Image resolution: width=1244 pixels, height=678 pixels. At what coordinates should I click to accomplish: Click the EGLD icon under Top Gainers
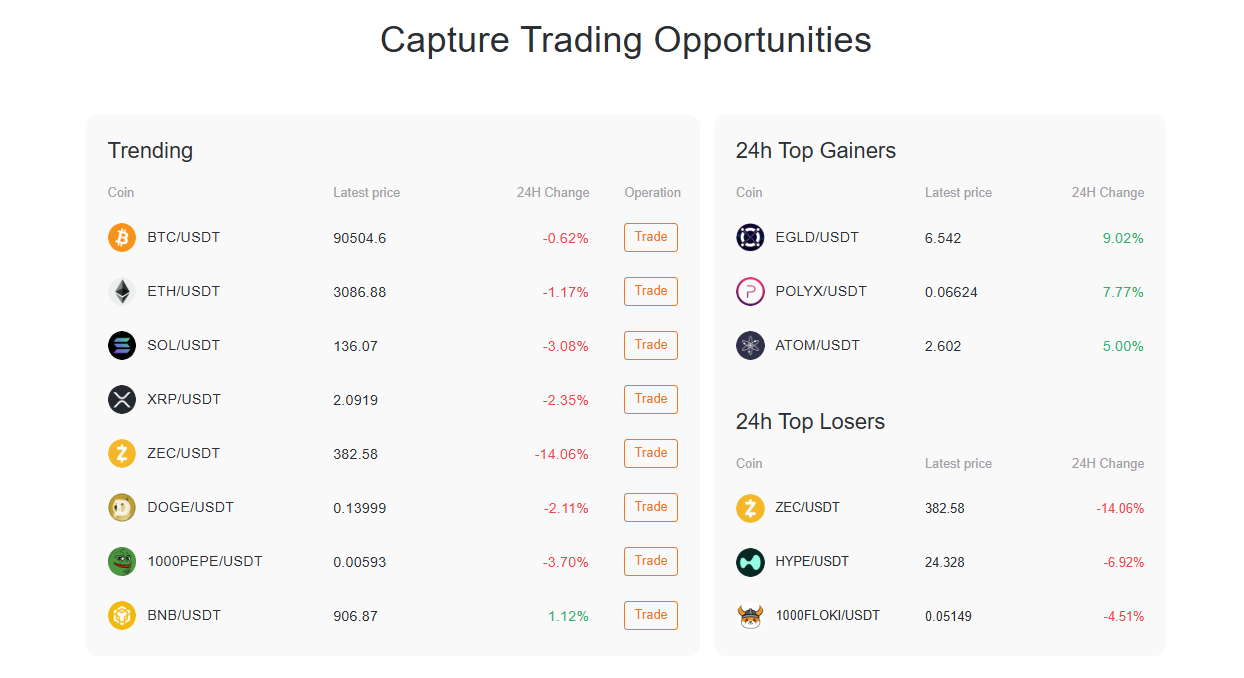tap(750, 237)
